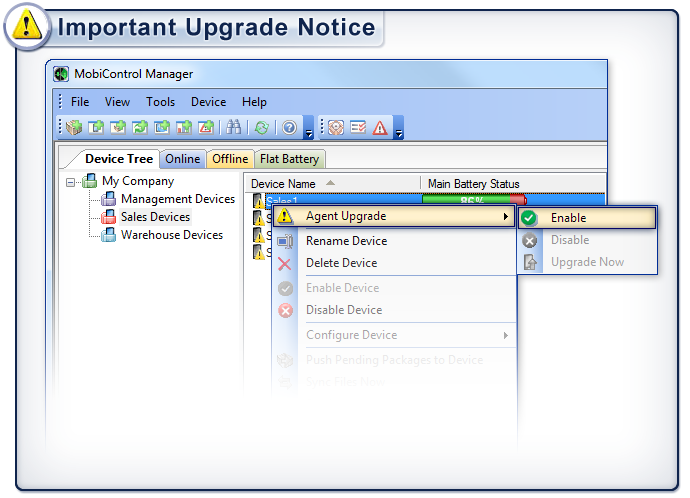Switch to the Device Tree tab
Viewport: 690px width, 498px height.
(x=119, y=158)
